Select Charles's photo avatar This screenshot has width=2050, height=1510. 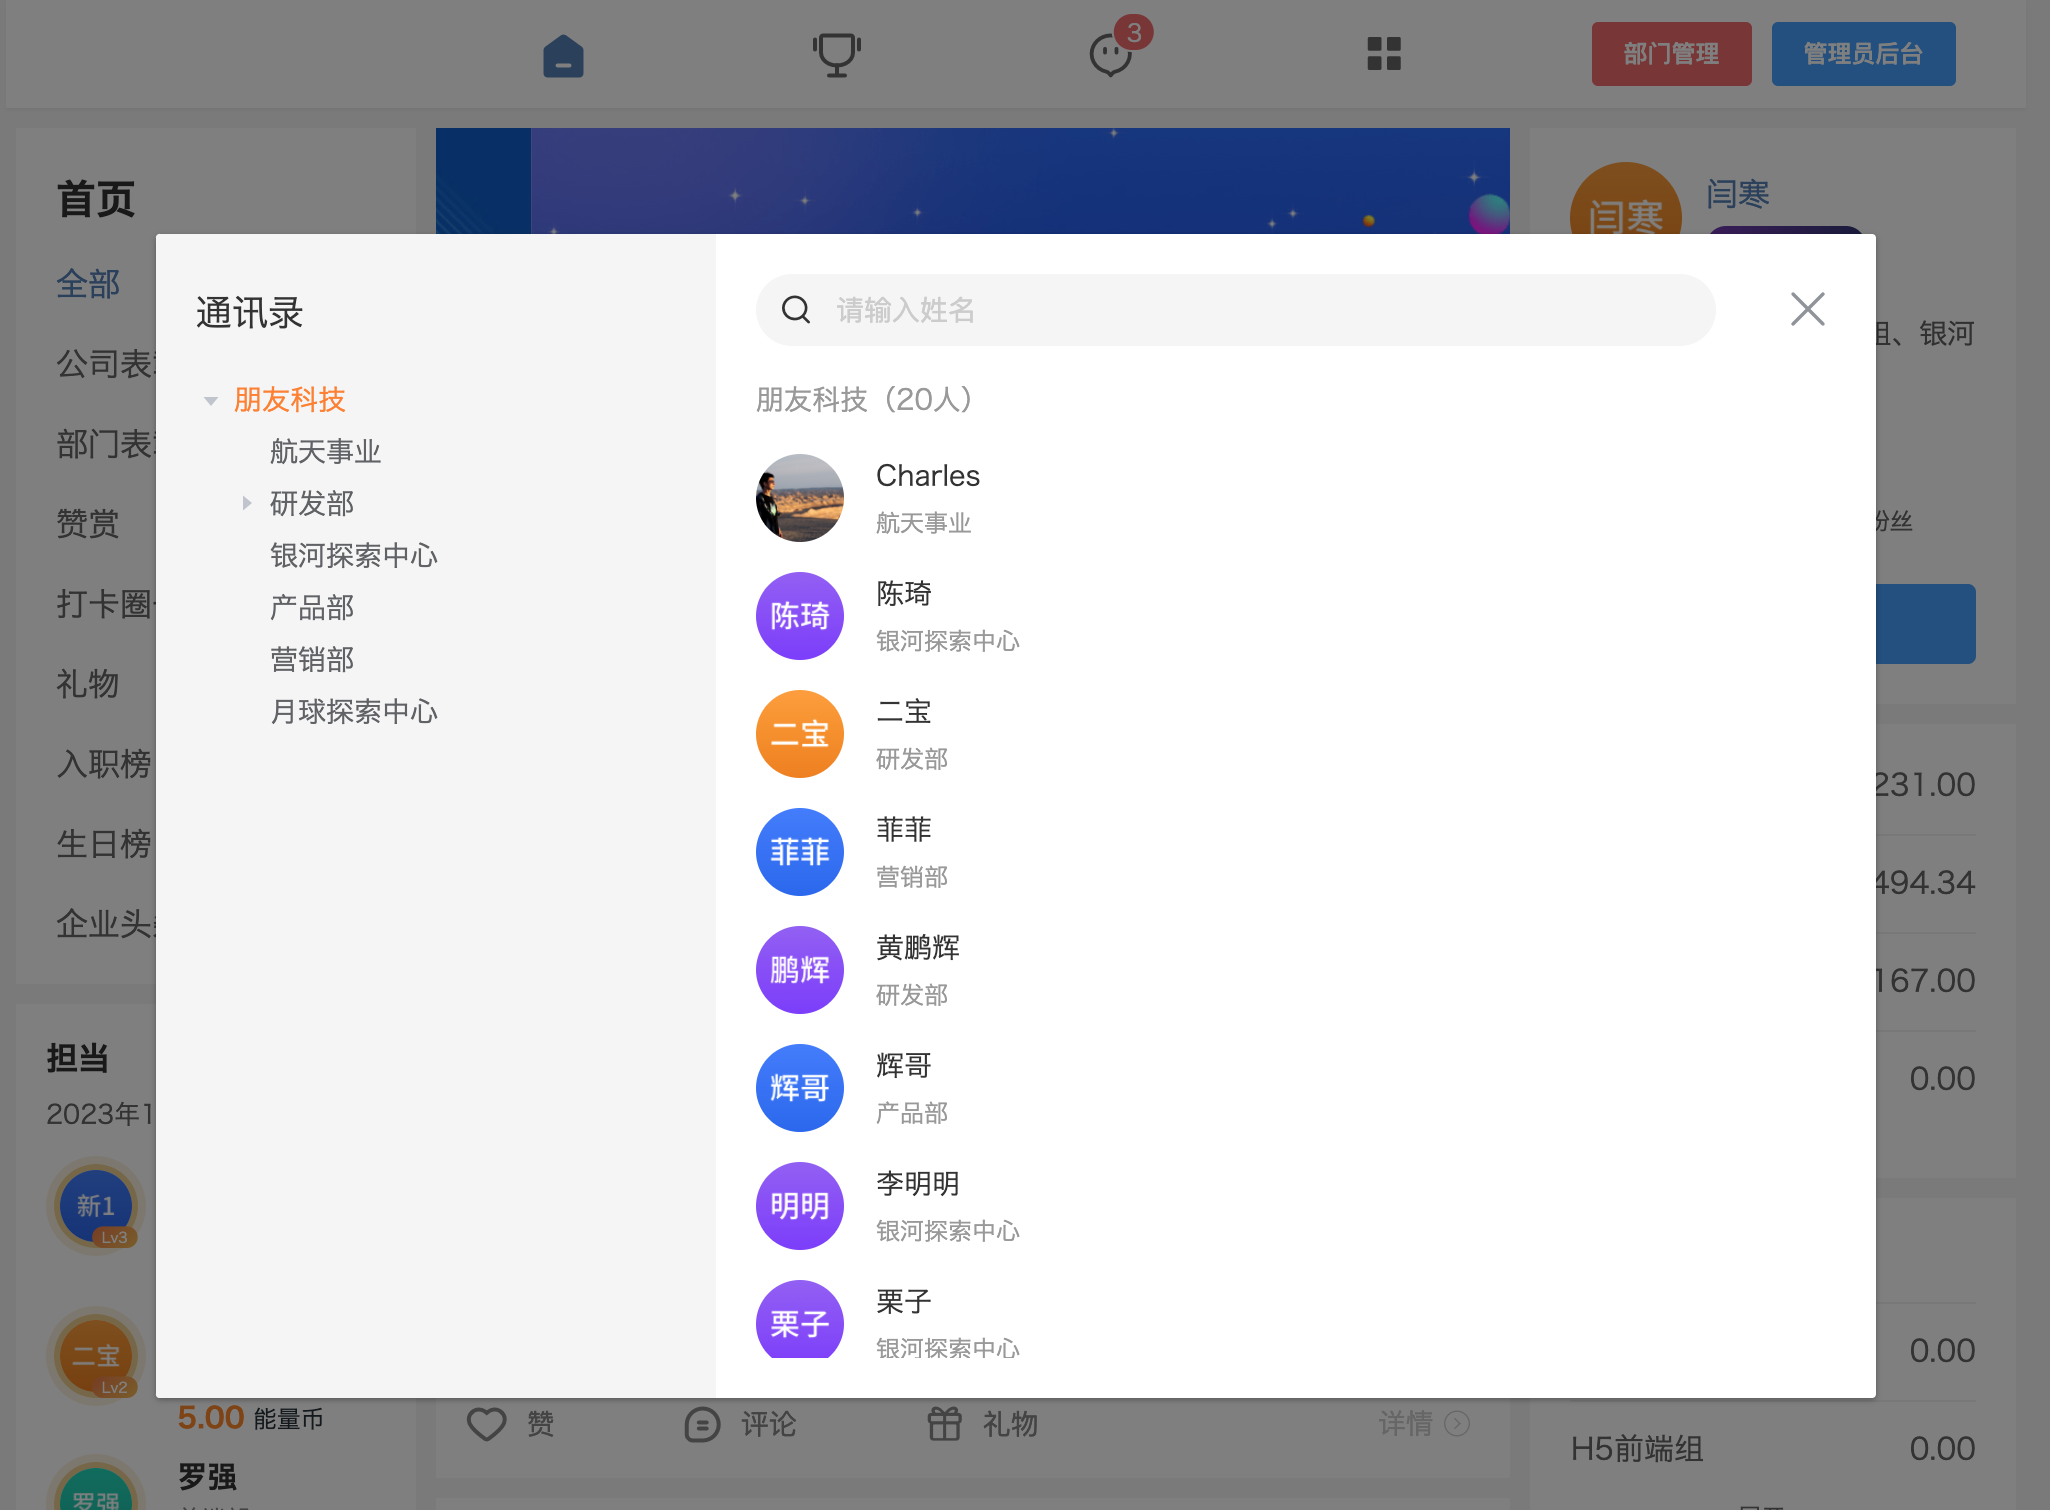[x=799, y=498]
